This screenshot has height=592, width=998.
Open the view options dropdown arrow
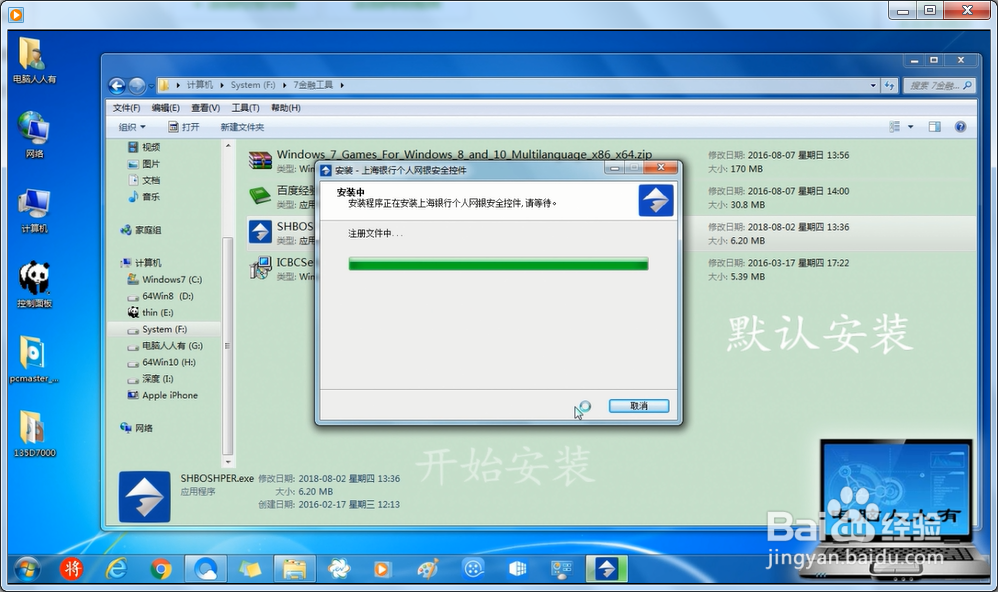pyautogui.click(x=910, y=127)
